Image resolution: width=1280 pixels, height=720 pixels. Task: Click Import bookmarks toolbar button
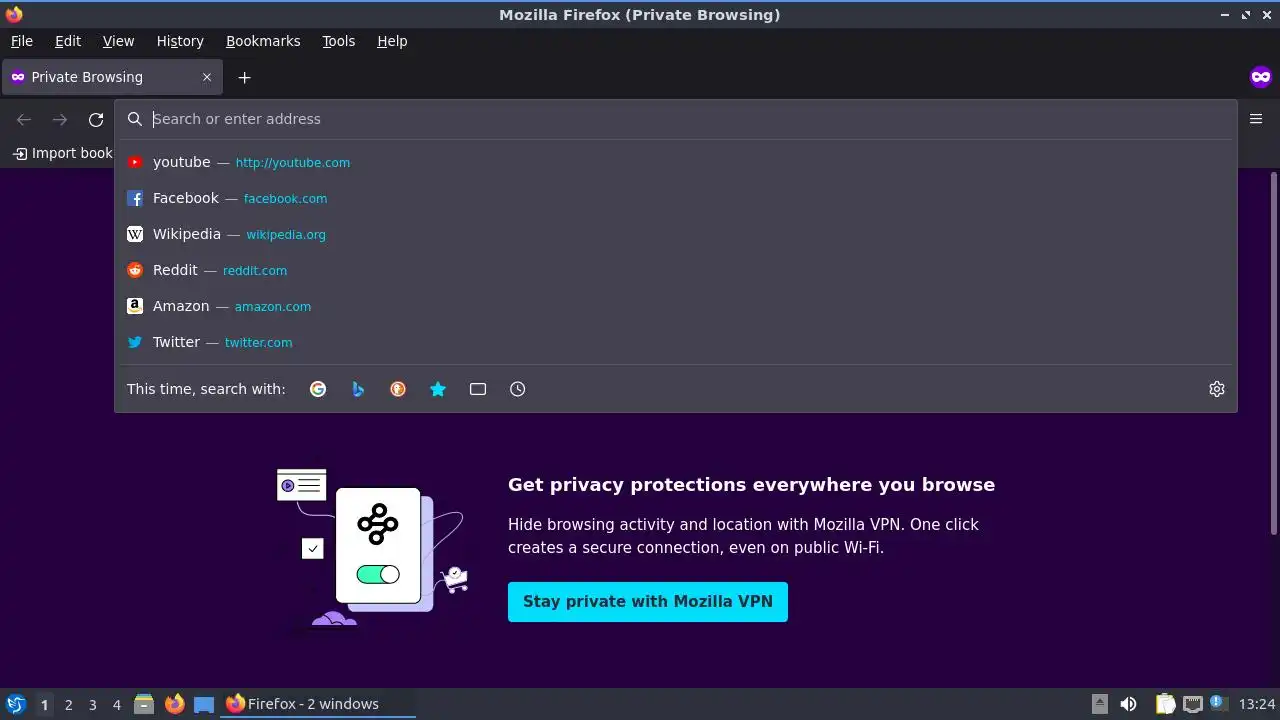click(62, 153)
